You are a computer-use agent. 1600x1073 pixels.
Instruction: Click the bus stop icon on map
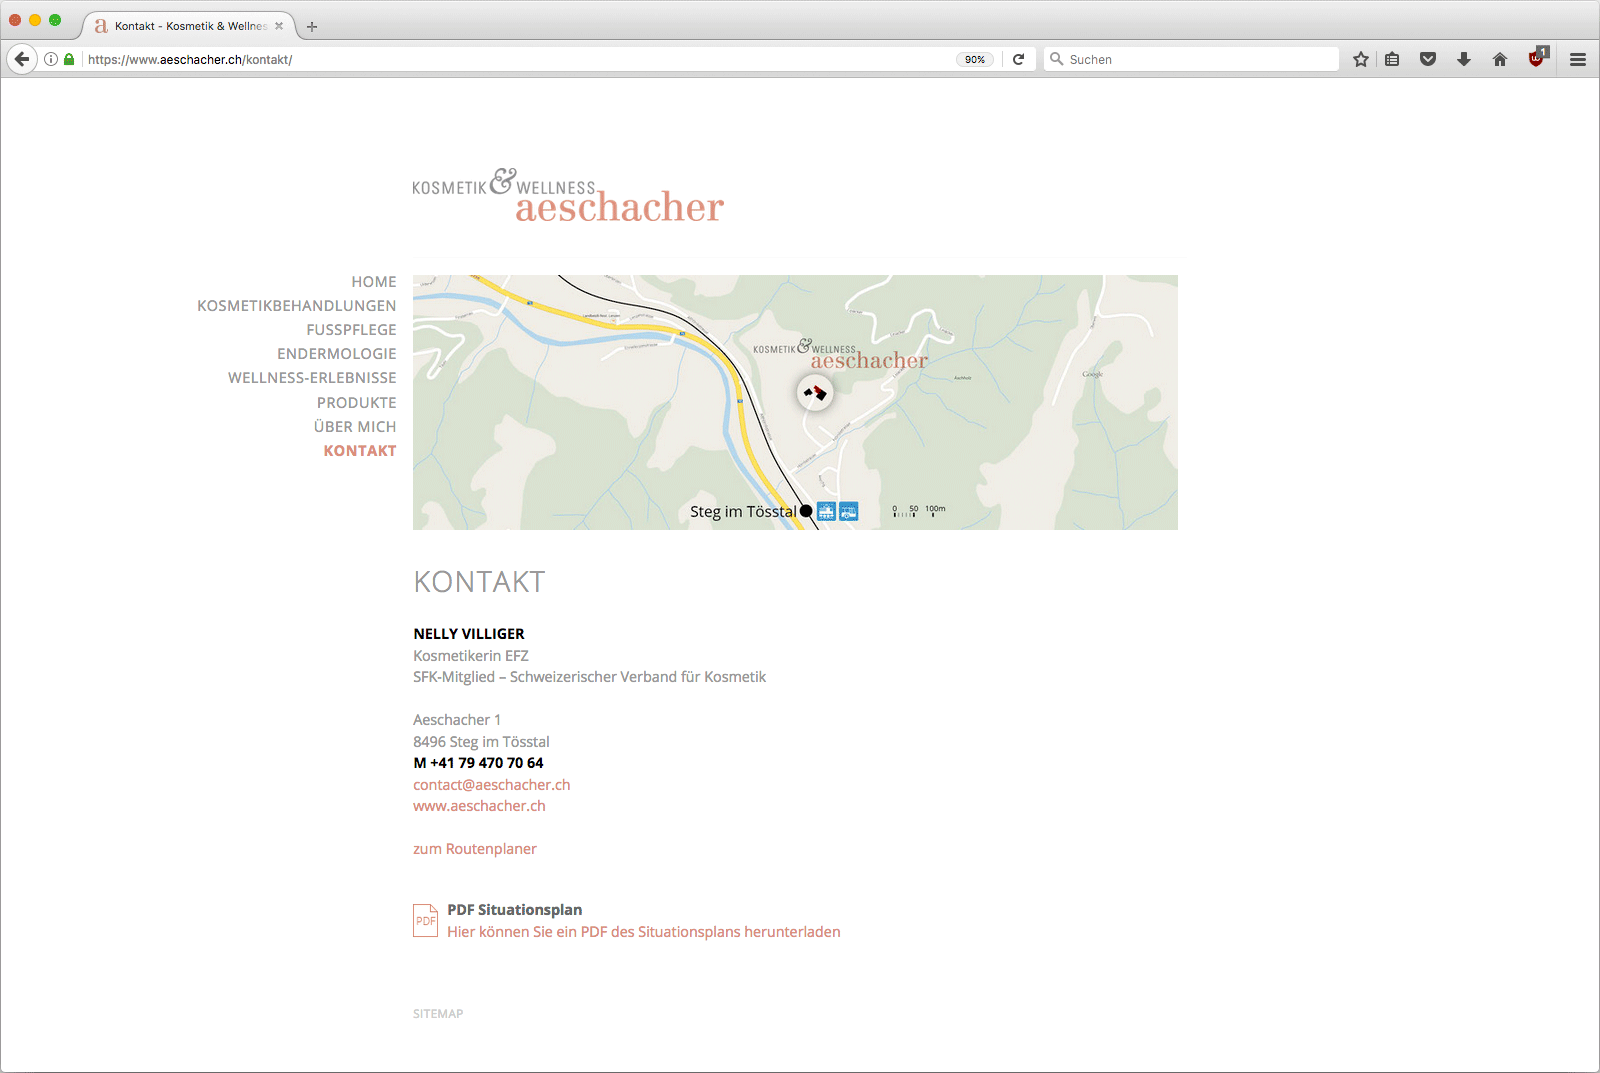[848, 511]
